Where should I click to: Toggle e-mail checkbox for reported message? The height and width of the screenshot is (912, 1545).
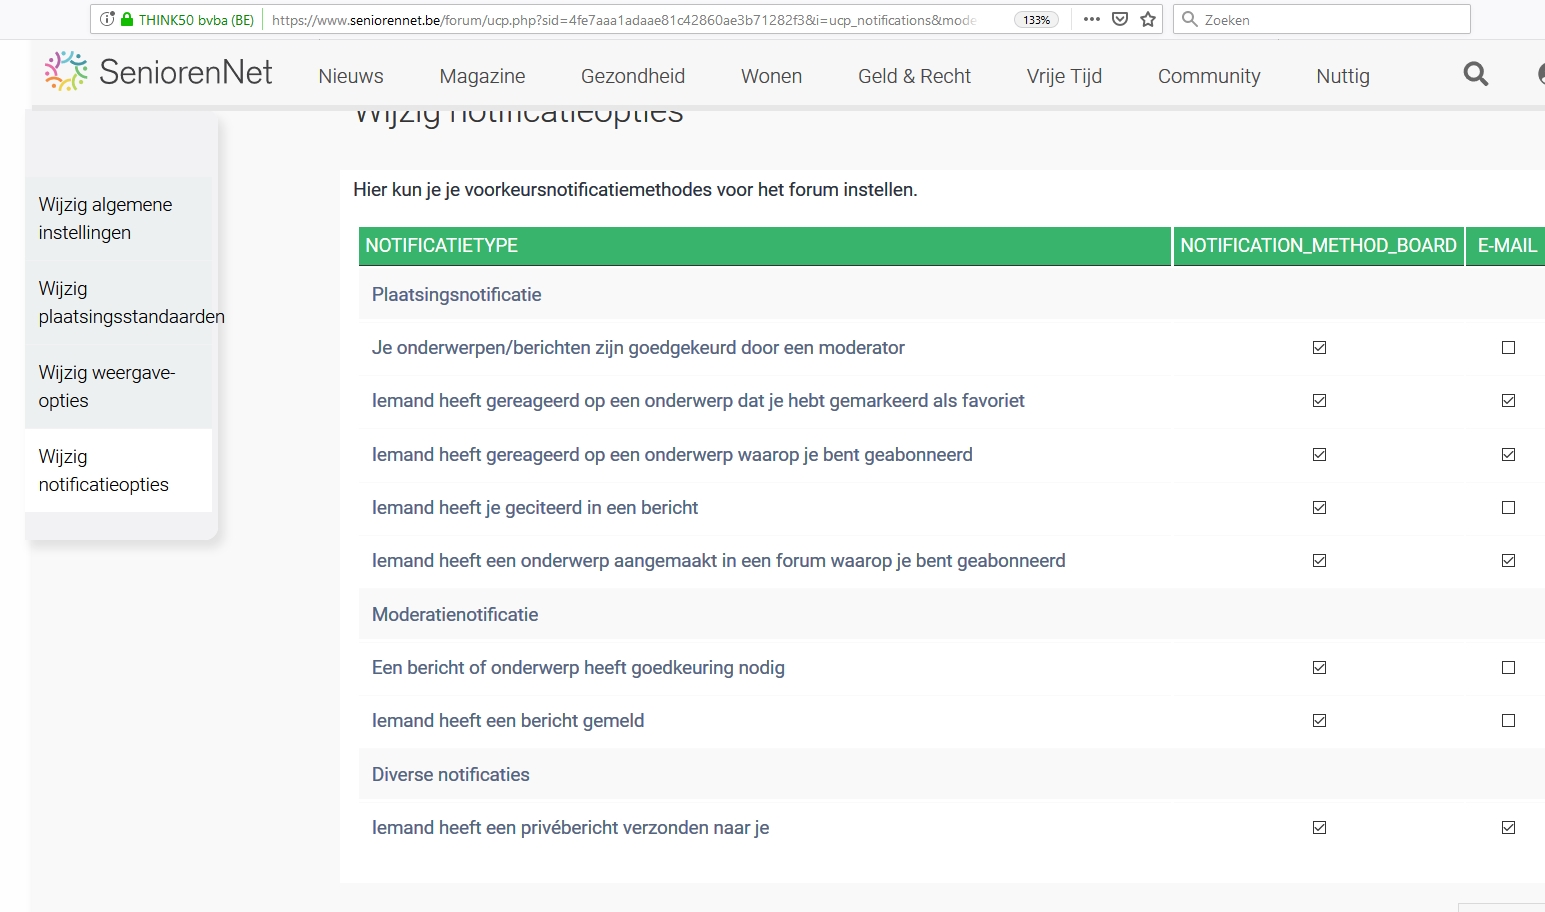point(1508,721)
